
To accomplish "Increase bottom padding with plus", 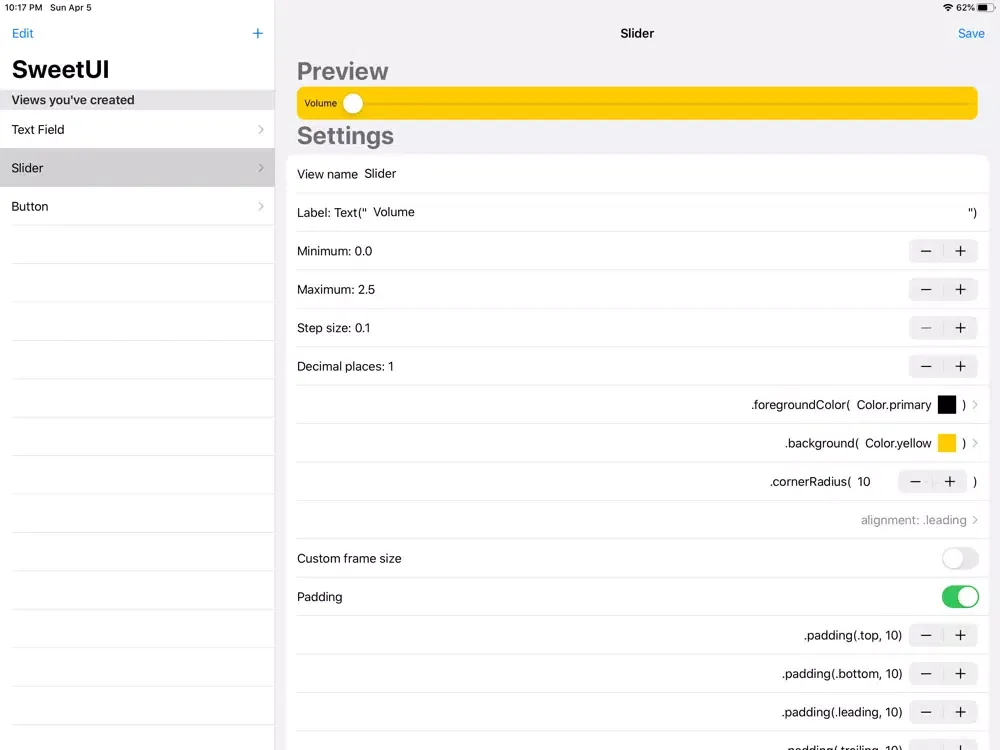I will pyautogui.click(x=960, y=673).
